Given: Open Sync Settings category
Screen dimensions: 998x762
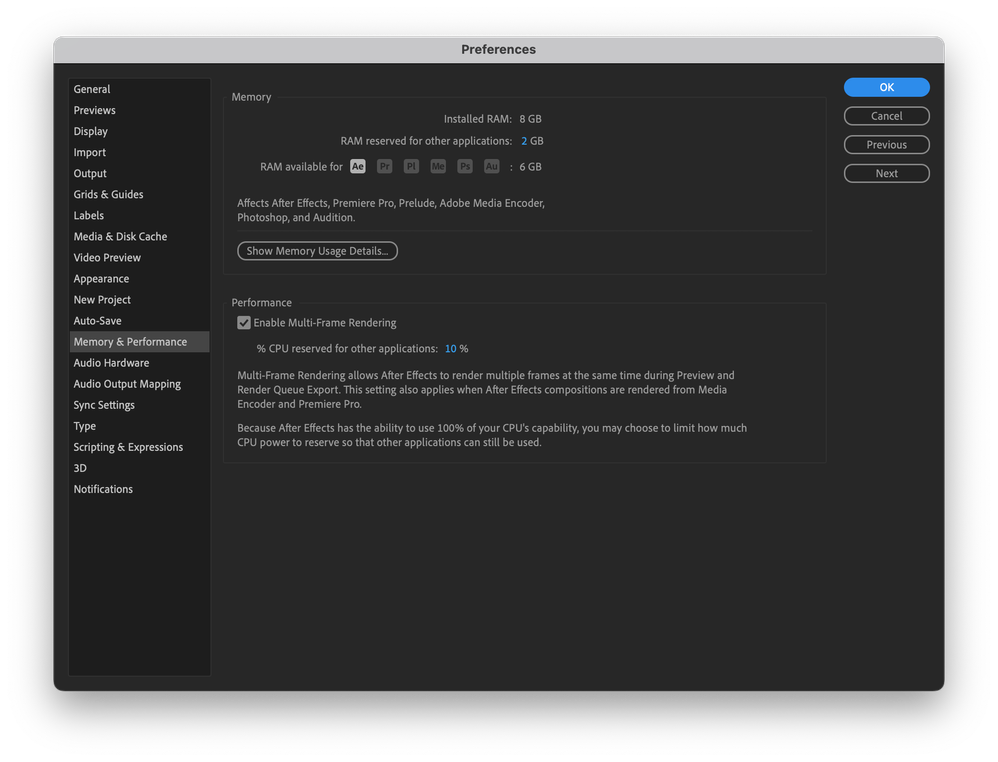Looking at the screenshot, I should [x=139, y=405].
